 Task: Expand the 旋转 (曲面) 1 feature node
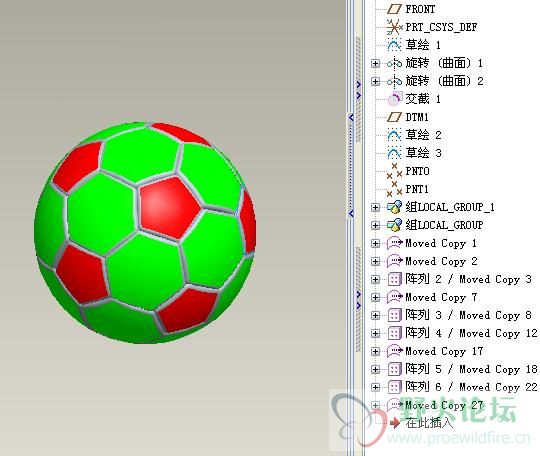375,63
